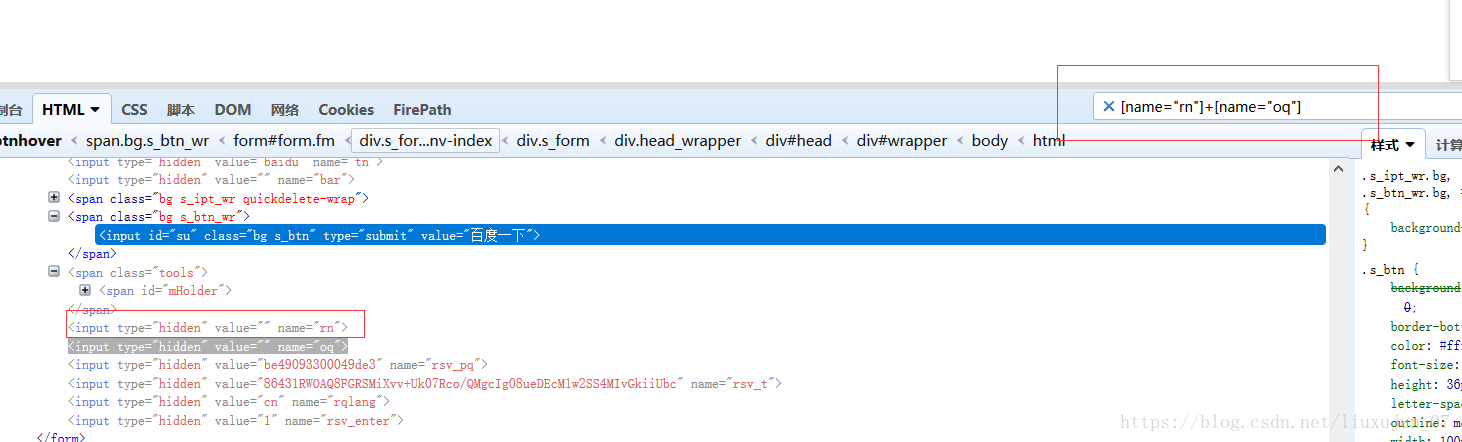1462x442 pixels.
Task: Select span.bg.s_btn_wr in the breadcrumb
Action: click(147, 141)
